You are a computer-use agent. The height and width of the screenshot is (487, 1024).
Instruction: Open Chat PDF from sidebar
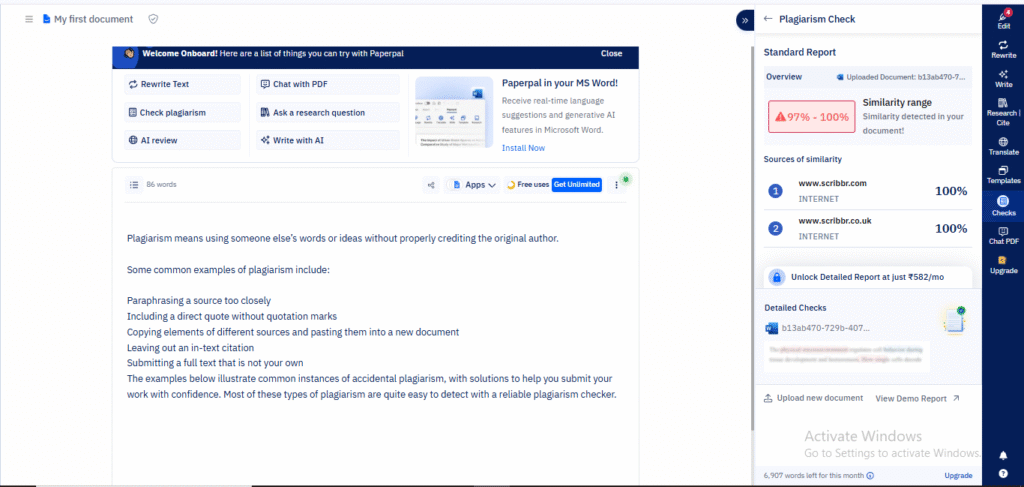tap(1003, 236)
